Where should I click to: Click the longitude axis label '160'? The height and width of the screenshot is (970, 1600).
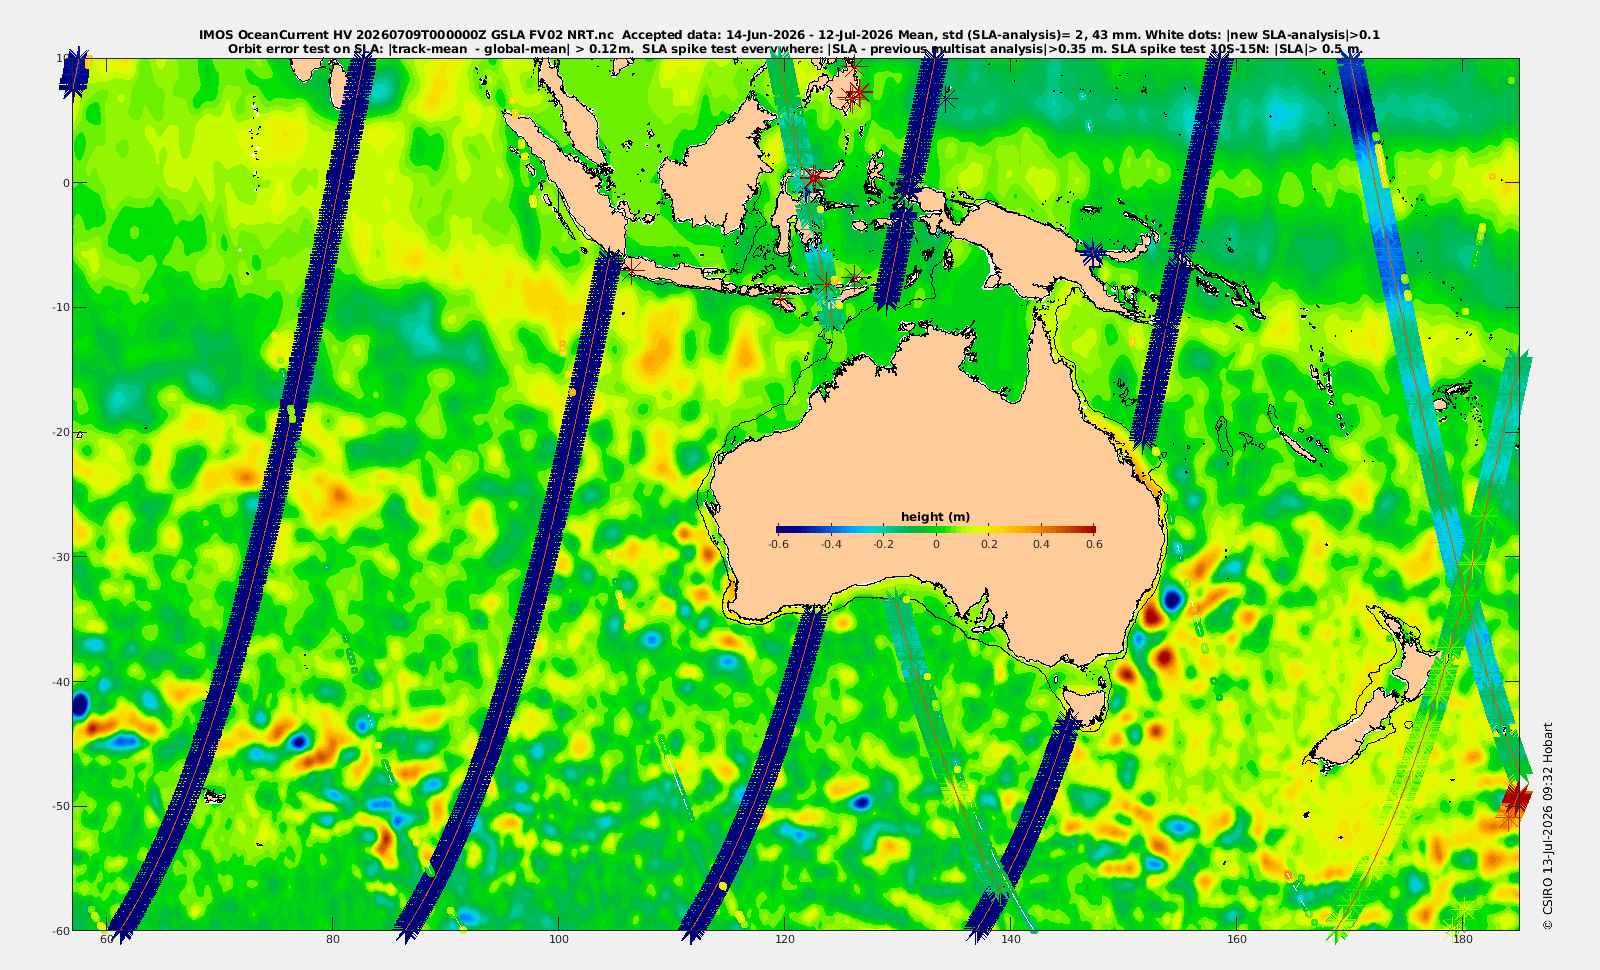(x=1237, y=940)
